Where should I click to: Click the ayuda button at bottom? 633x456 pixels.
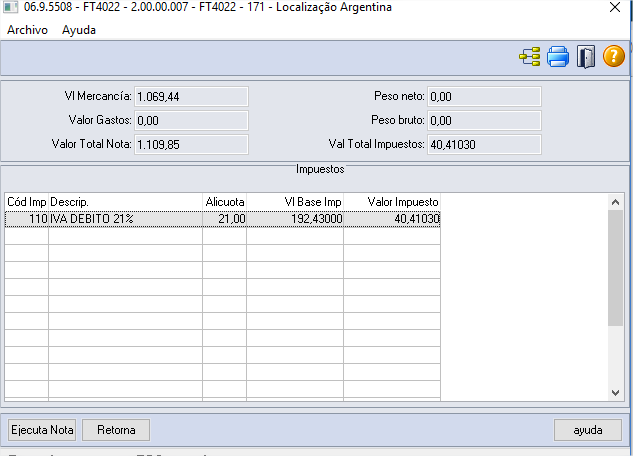(x=588, y=430)
